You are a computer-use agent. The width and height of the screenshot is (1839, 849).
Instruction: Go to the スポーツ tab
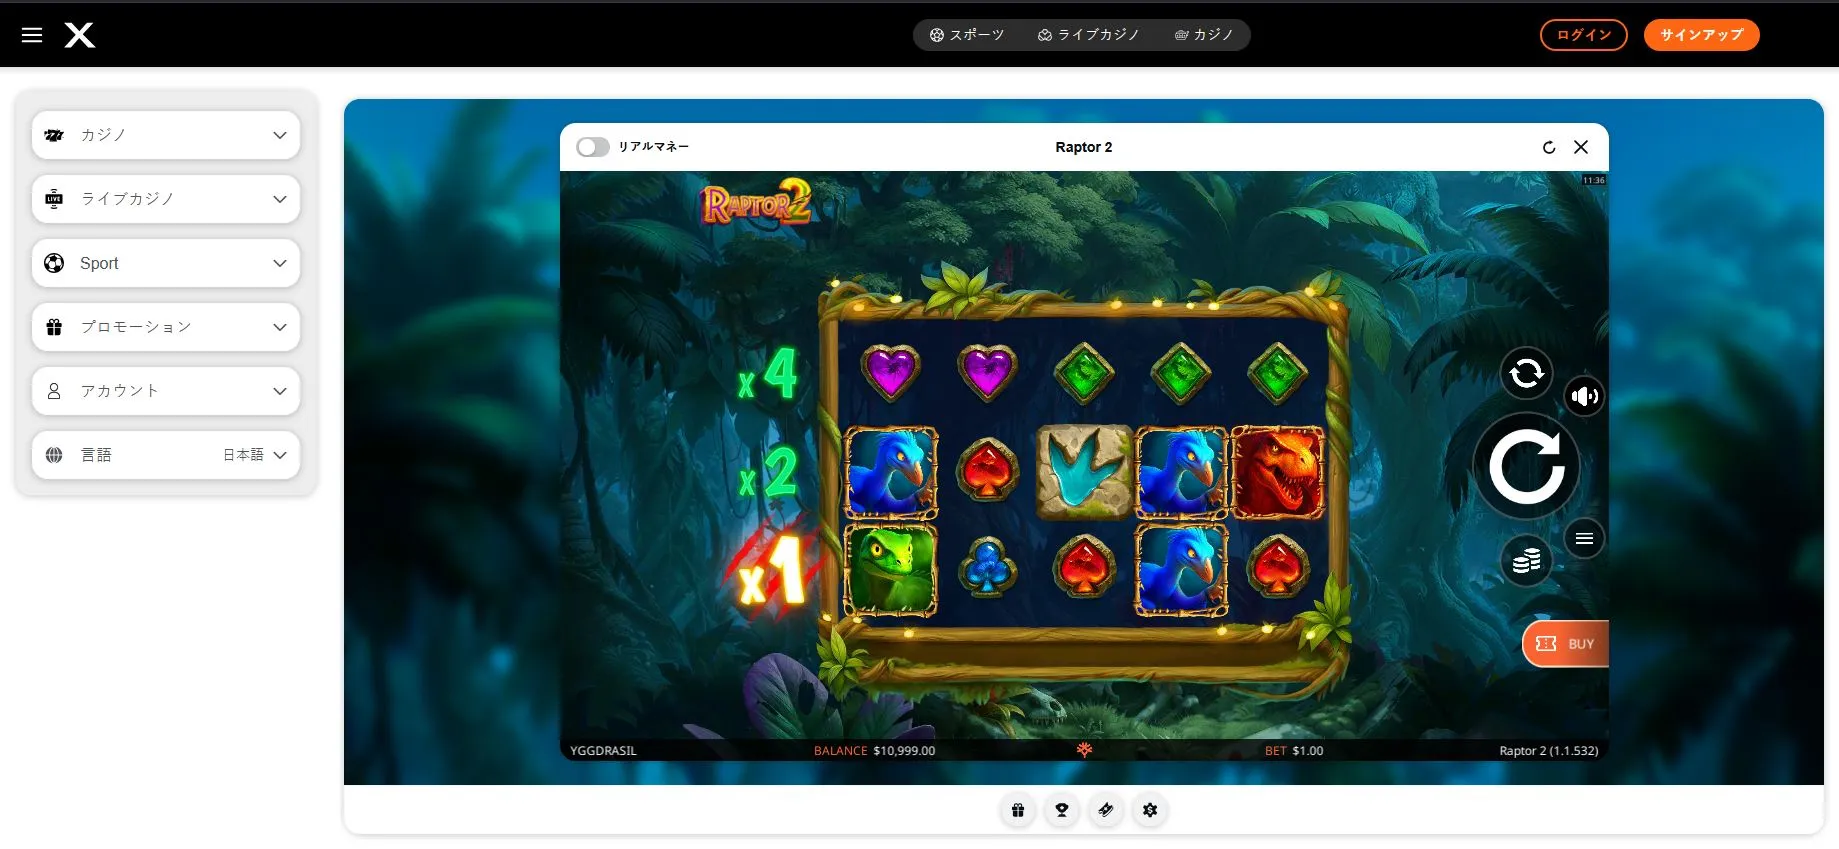coord(967,35)
